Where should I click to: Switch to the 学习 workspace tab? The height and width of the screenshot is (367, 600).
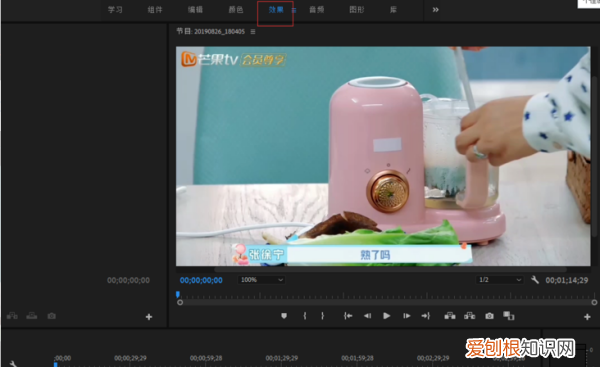point(115,10)
